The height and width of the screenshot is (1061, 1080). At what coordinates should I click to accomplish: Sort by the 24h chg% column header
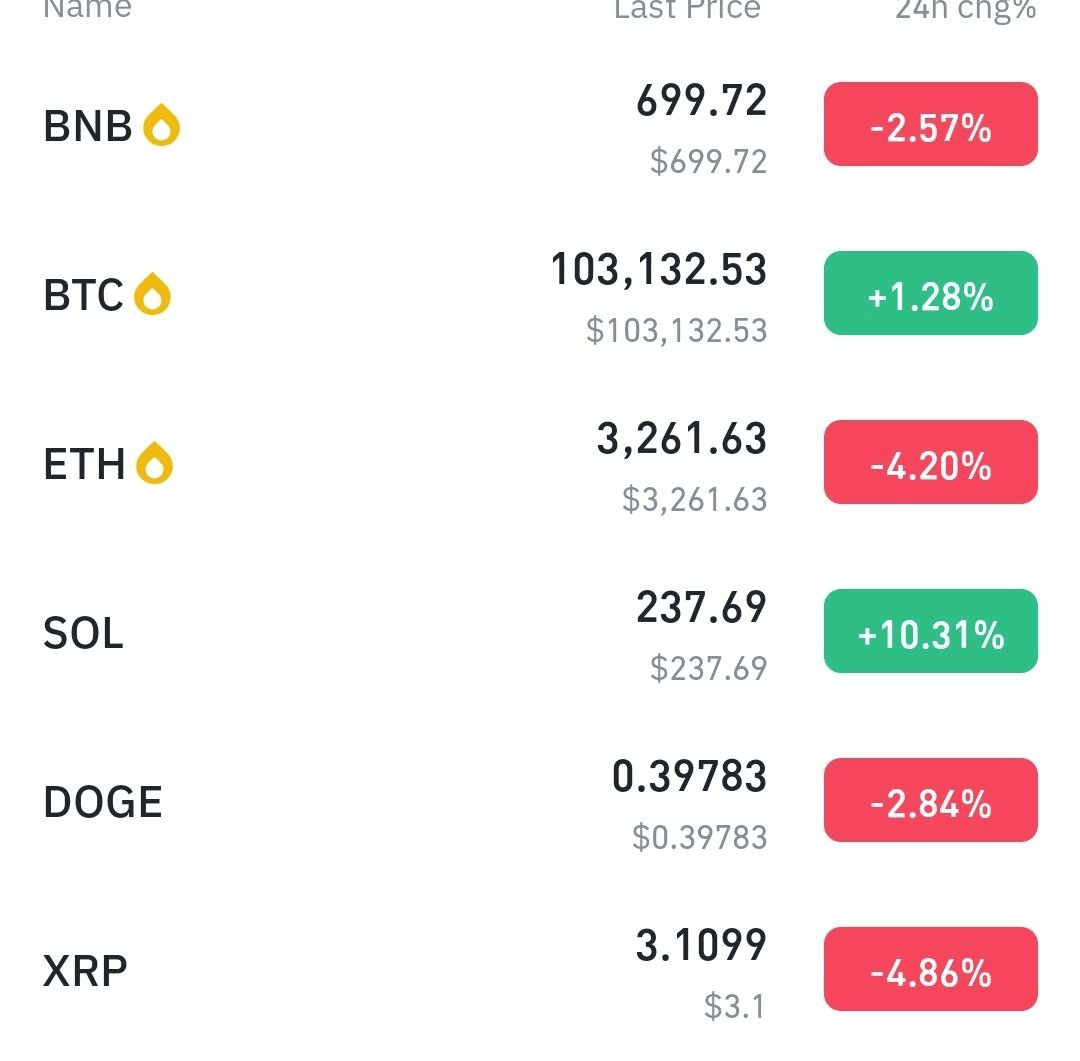click(x=966, y=10)
